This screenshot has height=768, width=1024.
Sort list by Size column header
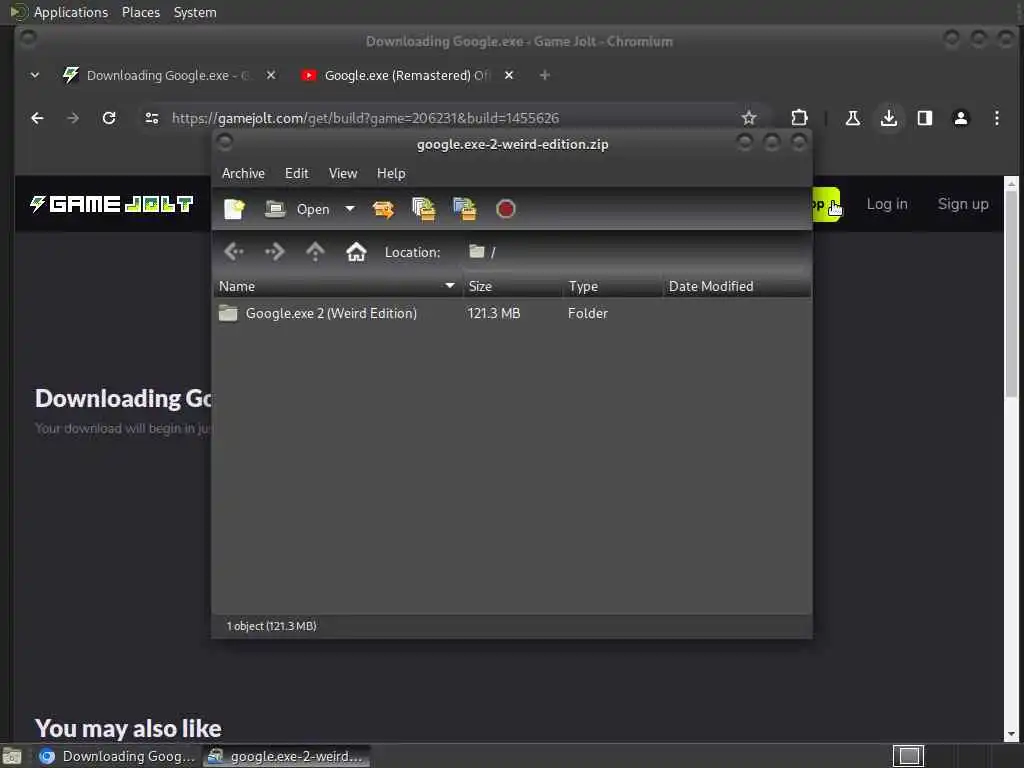[513, 286]
